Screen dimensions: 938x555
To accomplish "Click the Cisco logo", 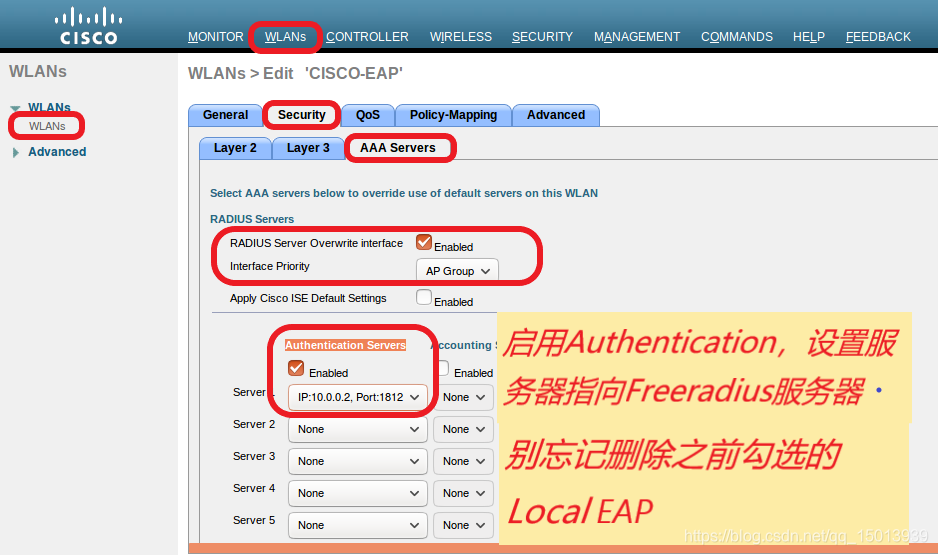I will 89,26.
